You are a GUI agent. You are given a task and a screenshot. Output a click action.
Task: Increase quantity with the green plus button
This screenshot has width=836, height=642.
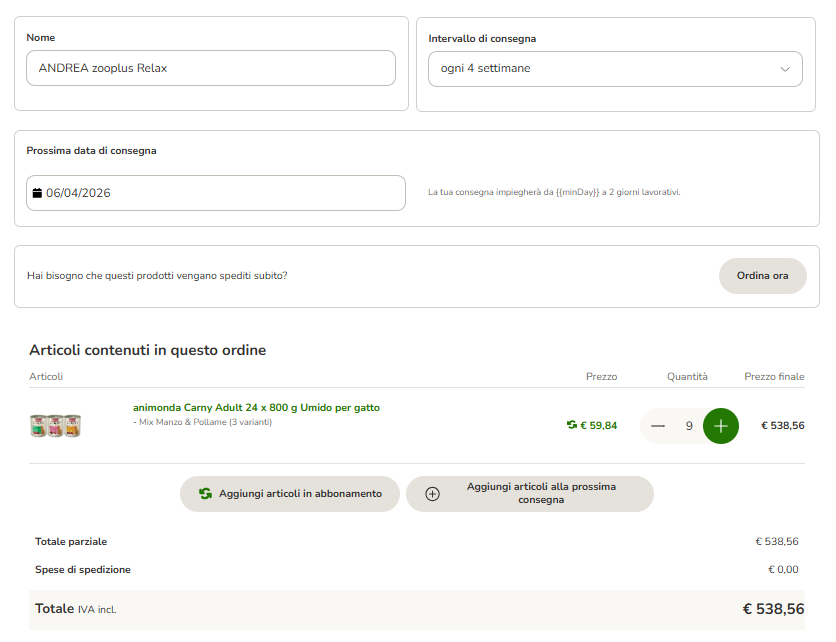[721, 426]
